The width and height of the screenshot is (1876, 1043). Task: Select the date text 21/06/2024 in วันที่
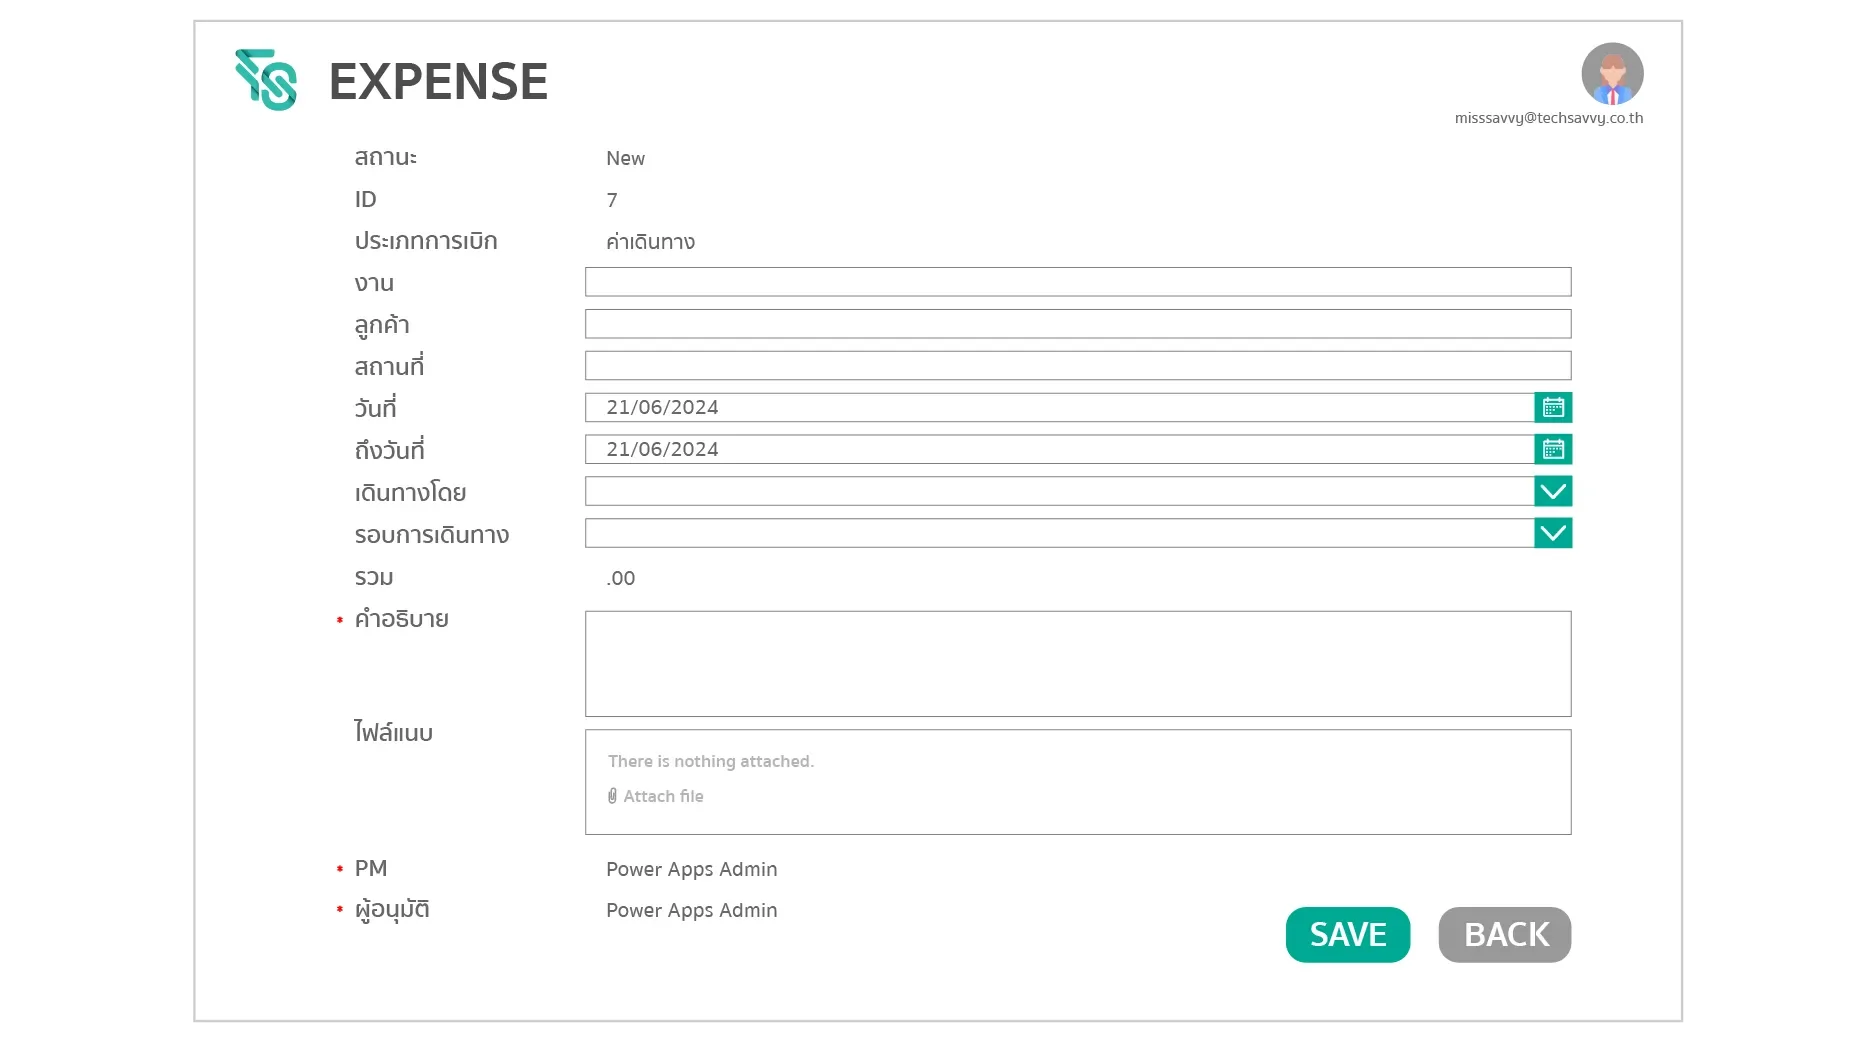(662, 407)
